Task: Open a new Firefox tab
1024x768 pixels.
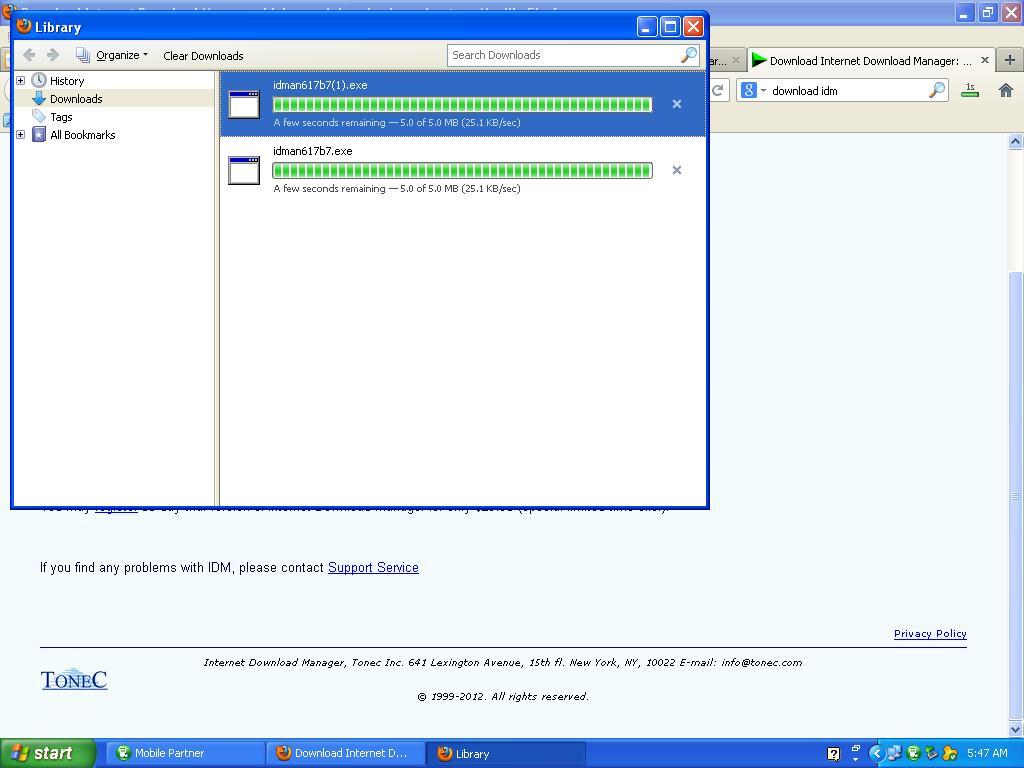Action: 1010,60
